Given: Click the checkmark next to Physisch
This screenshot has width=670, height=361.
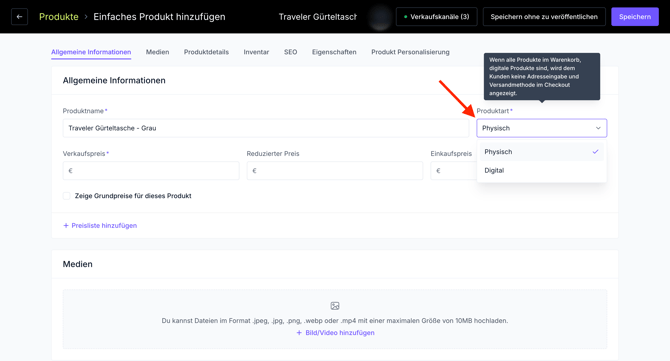Looking at the screenshot, I should click(x=595, y=152).
